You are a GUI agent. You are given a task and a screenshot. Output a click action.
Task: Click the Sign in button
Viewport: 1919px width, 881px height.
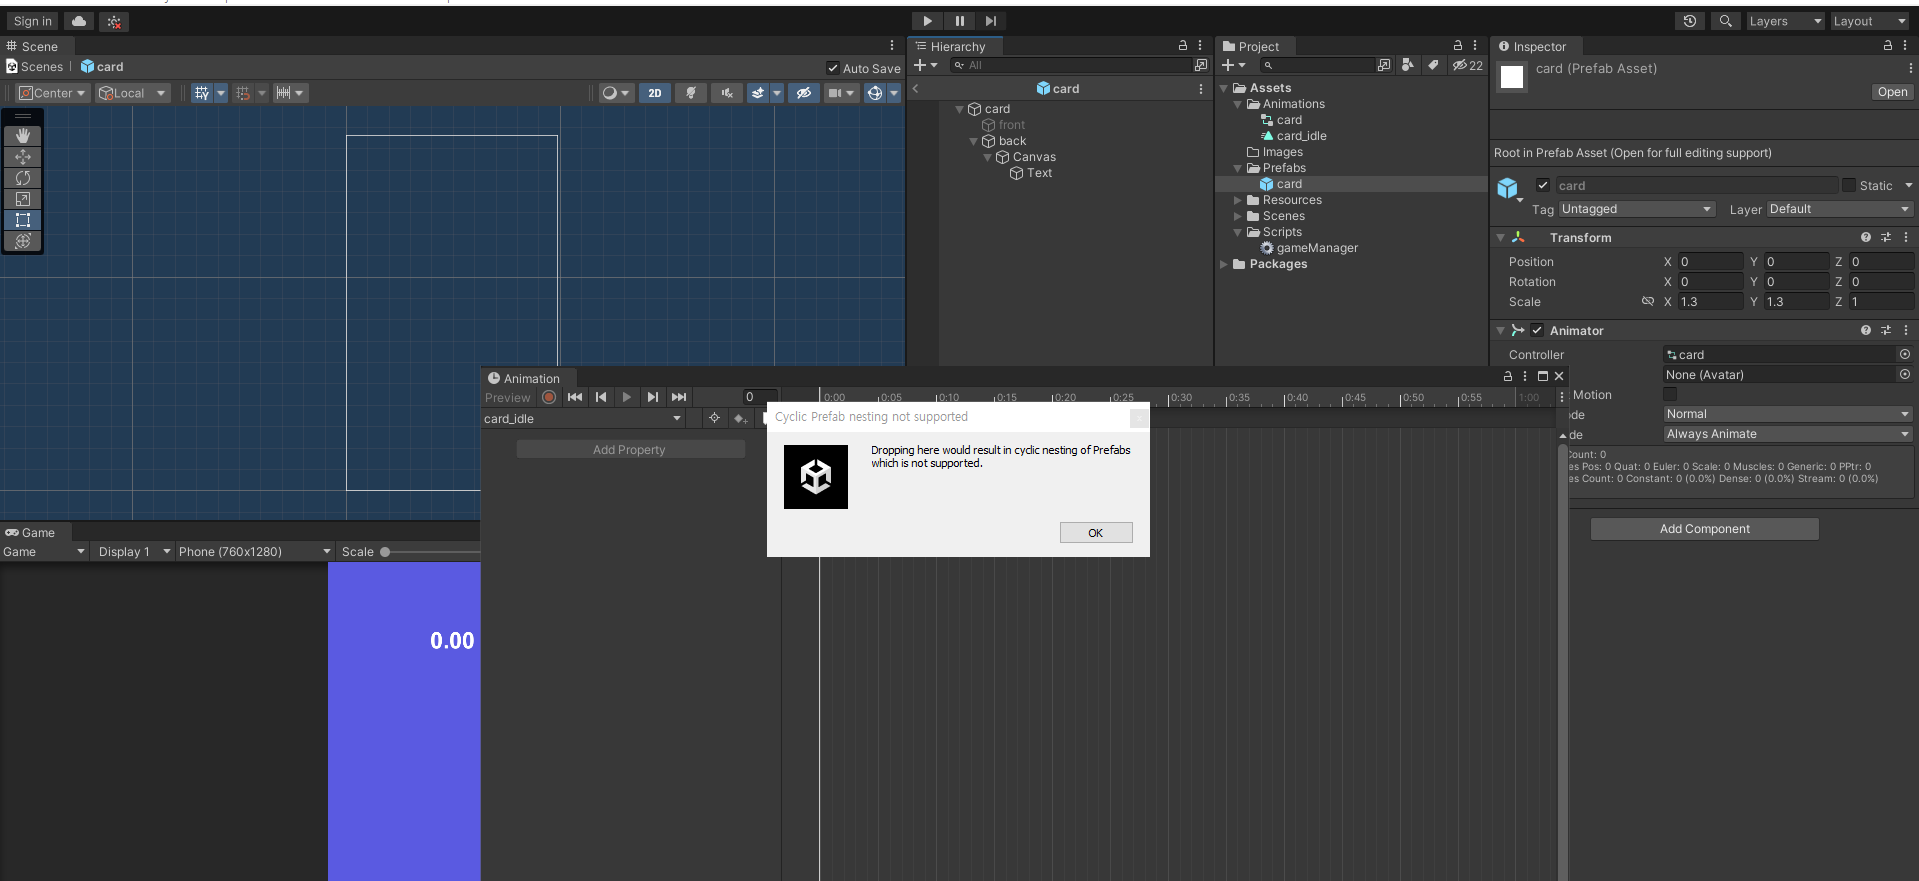(33, 21)
